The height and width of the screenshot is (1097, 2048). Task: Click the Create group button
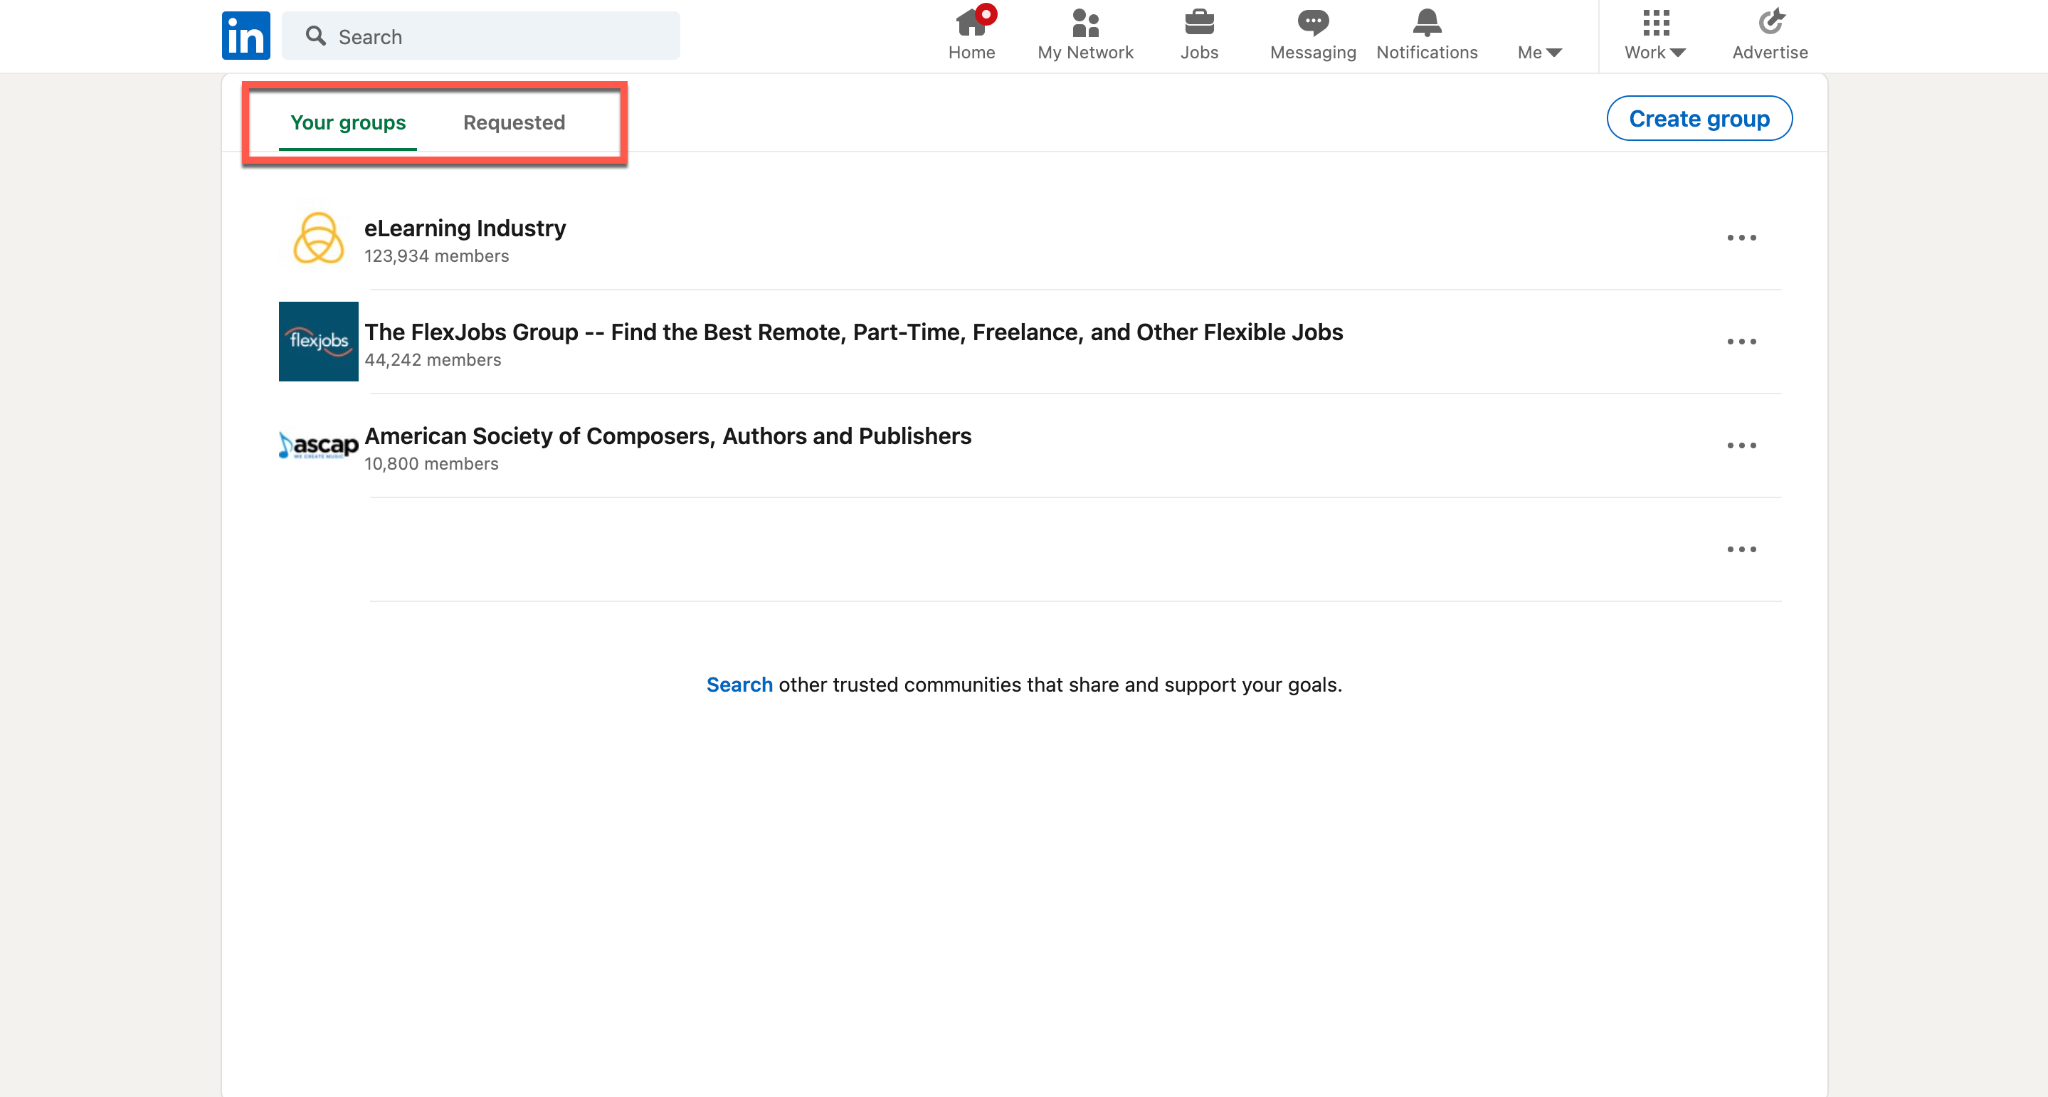point(1699,119)
